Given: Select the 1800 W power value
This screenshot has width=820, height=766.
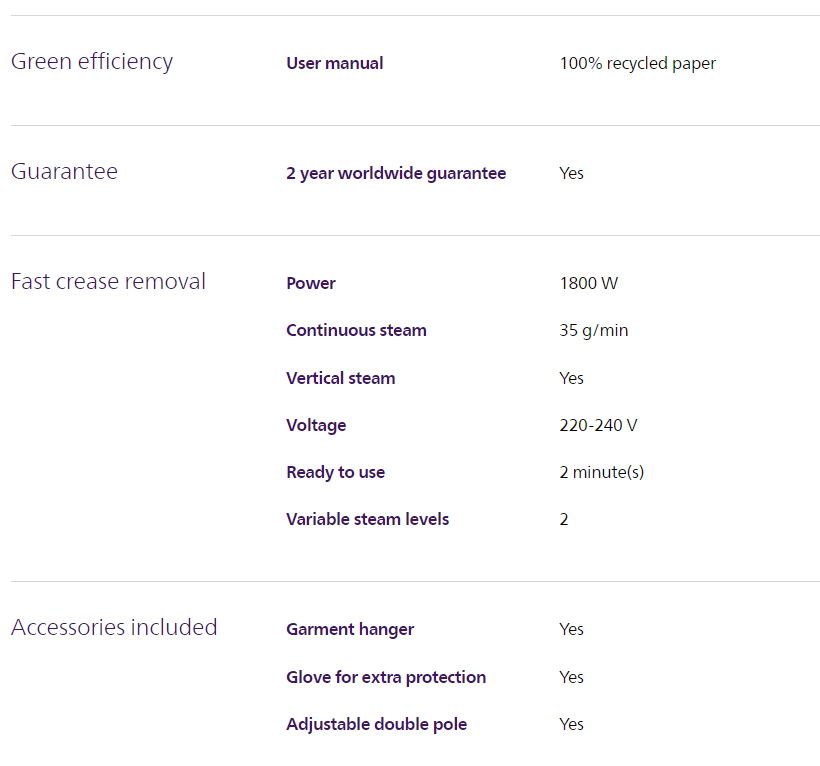Looking at the screenshot, I should coord(588,283).
